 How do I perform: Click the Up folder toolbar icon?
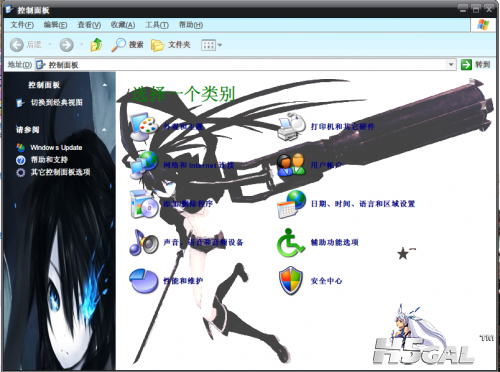coord(96,44)
